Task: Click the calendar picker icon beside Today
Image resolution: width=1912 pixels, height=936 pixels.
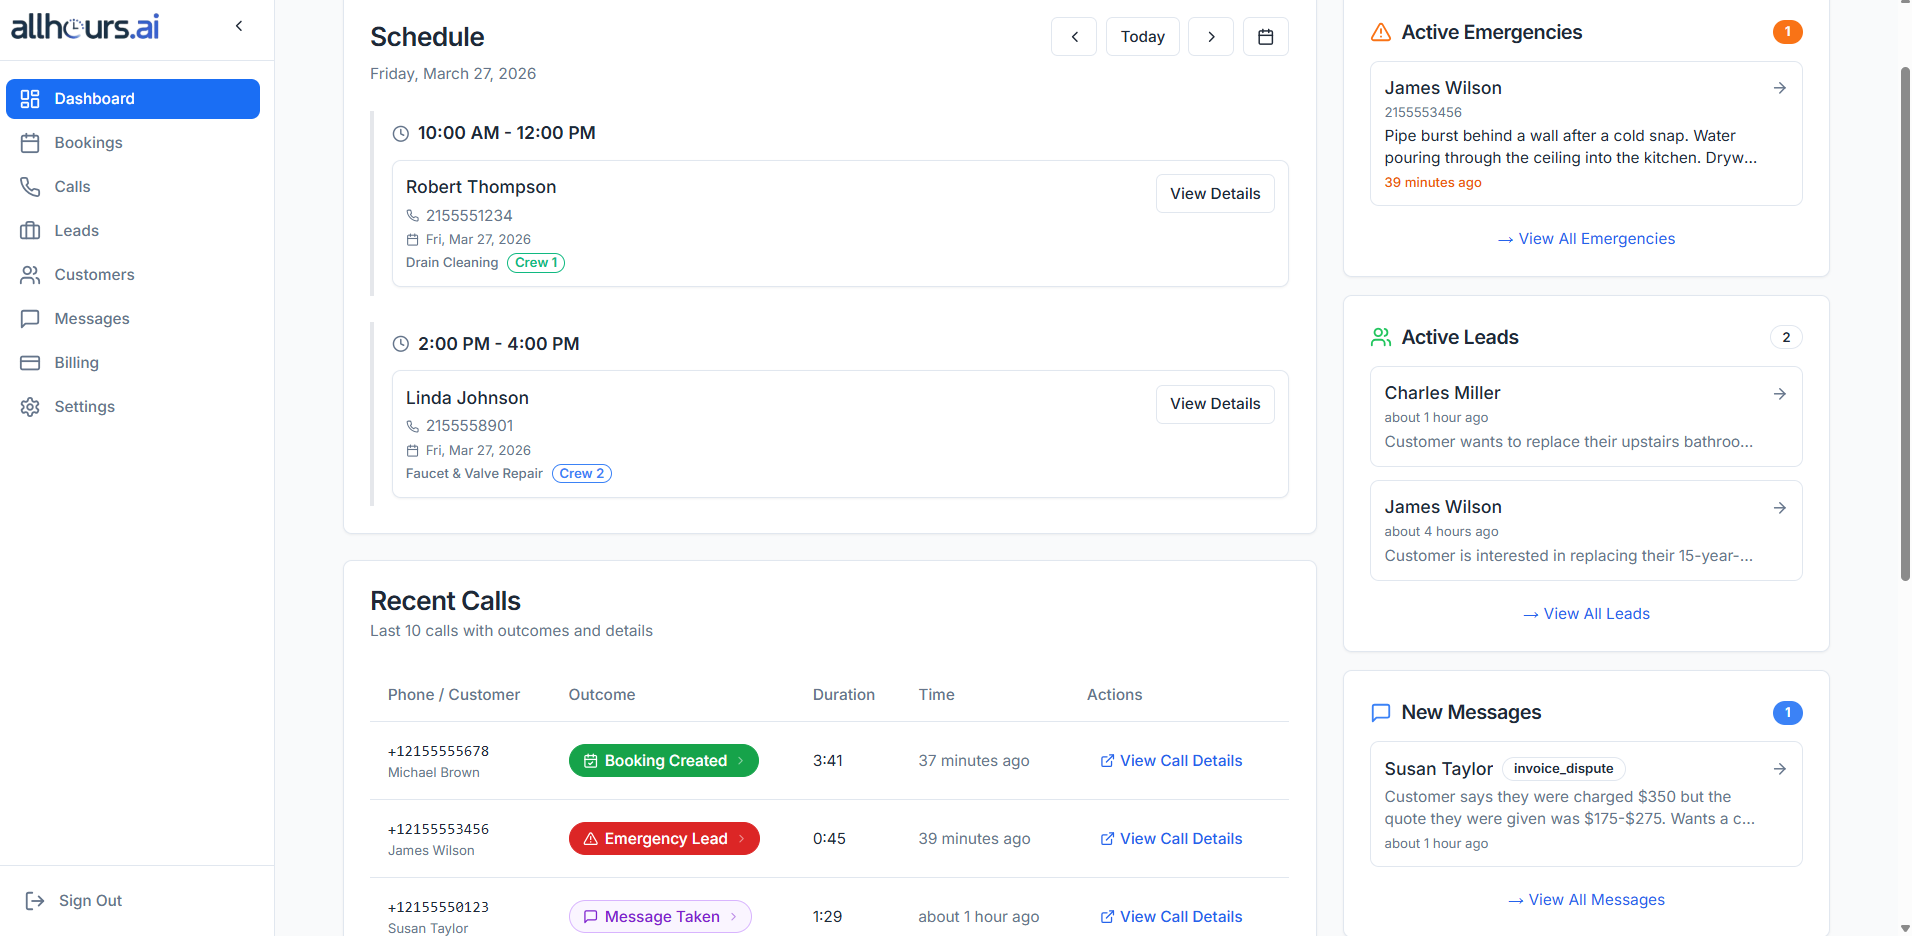Action: click(x=1265, y=36)
